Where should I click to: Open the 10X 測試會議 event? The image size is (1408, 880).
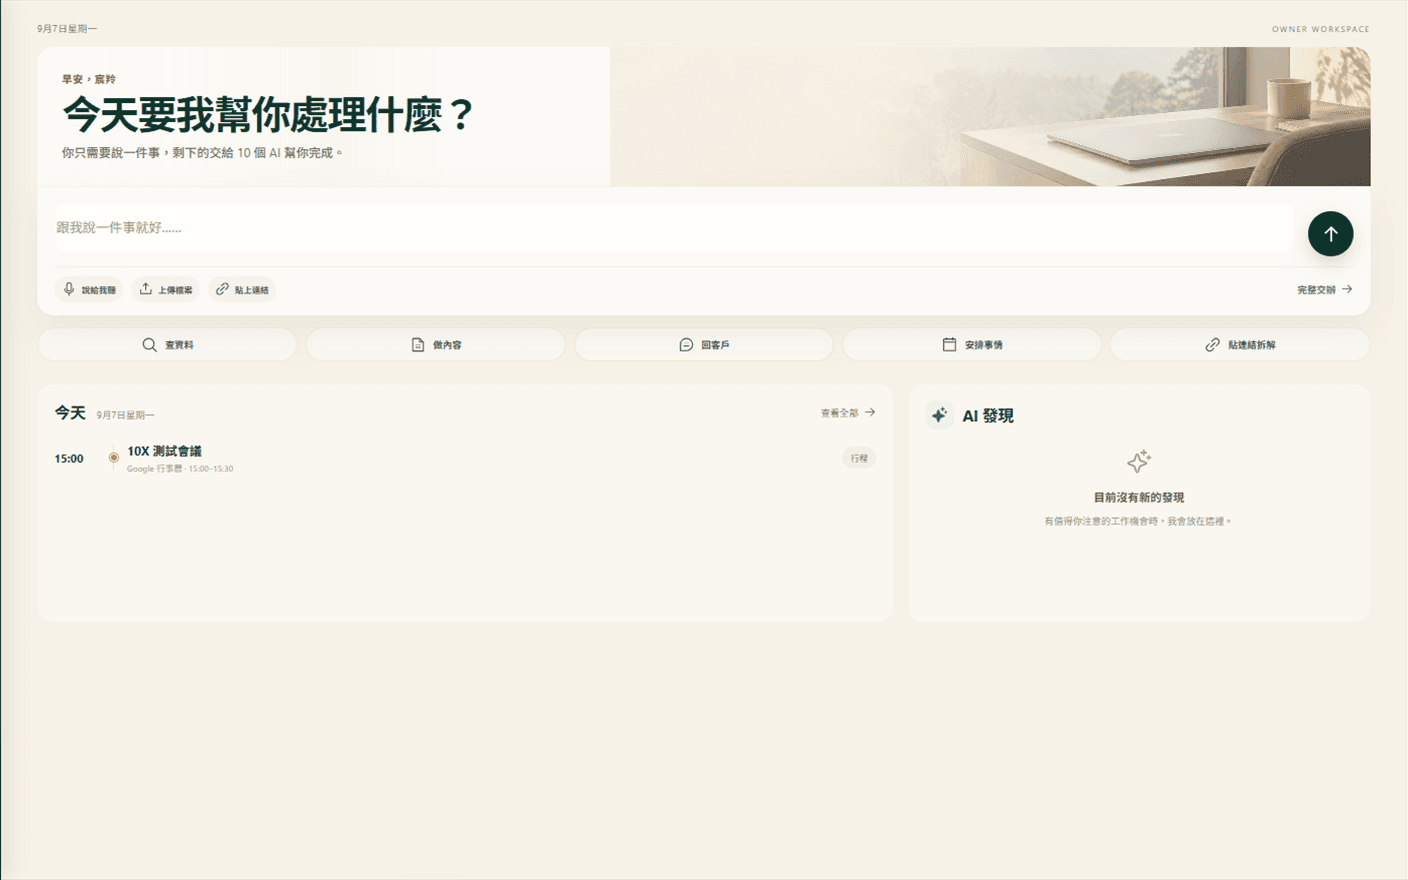pyautogui.click(x=164, y=451)
